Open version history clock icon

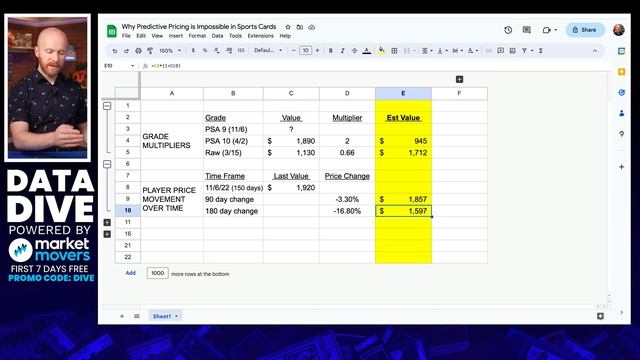(x=508, y=30)
